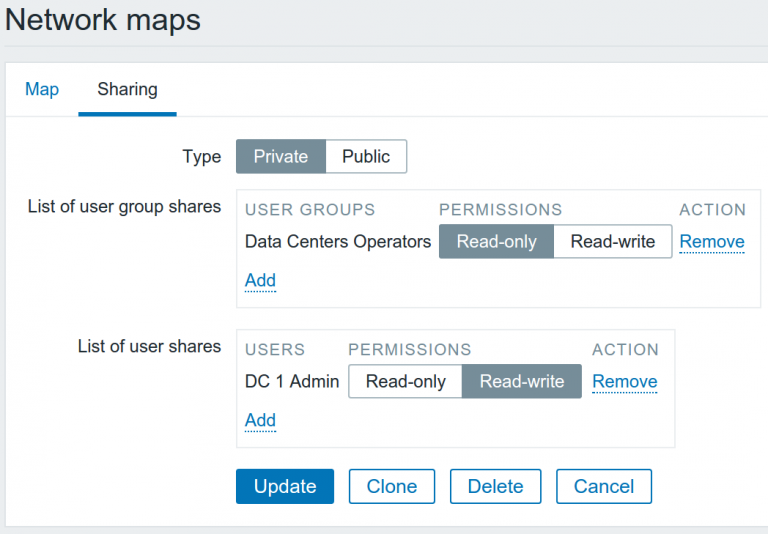Click the DC 1 Admin user name

(x=292, y=381)
